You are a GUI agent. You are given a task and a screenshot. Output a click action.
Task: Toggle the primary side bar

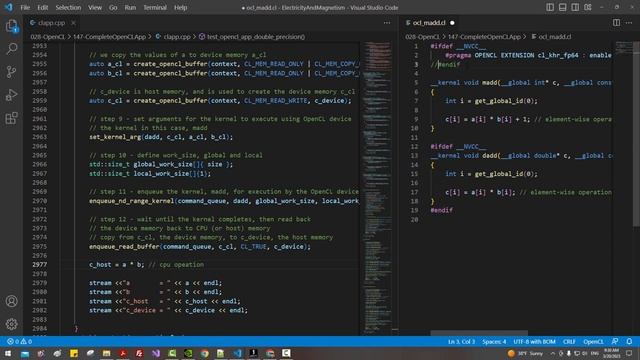click(x=550, y=7)
